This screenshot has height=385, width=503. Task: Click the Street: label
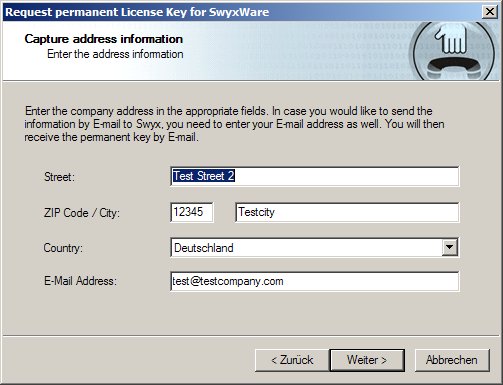(59, 177)
